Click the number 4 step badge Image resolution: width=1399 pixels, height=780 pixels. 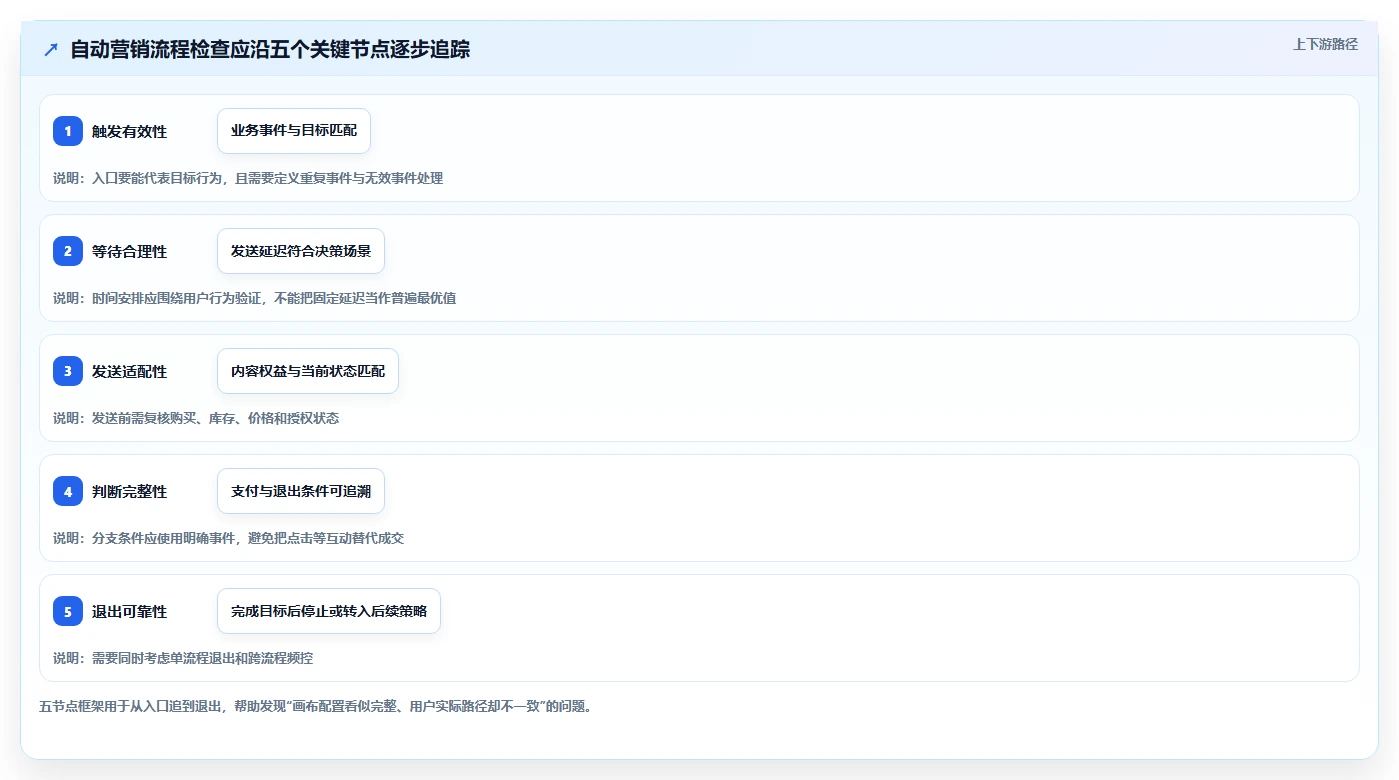(x=68, y=491)
